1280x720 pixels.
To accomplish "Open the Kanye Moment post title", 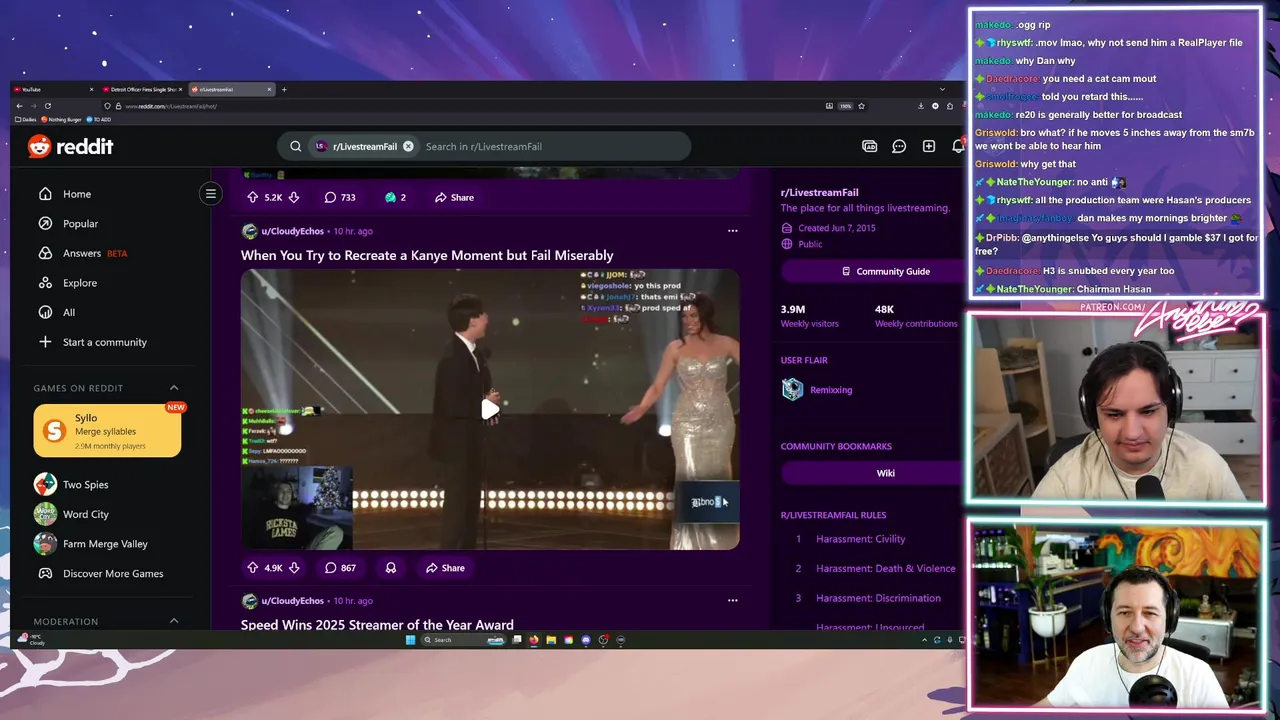I will pos(427,255).
